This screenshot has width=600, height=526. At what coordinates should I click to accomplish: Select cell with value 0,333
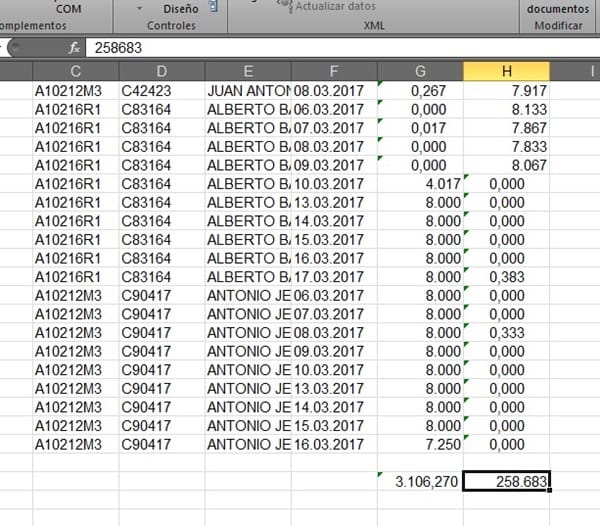point(506,333)
